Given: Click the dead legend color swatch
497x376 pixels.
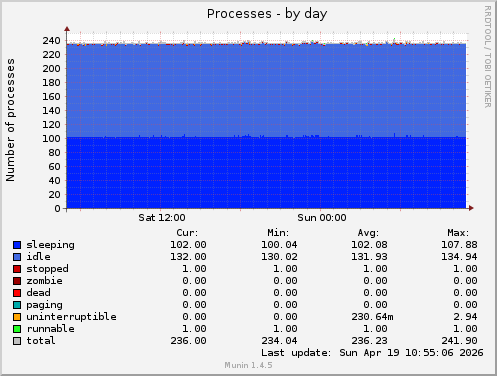Looking at the screenshot, I should (x=17, y=293).
